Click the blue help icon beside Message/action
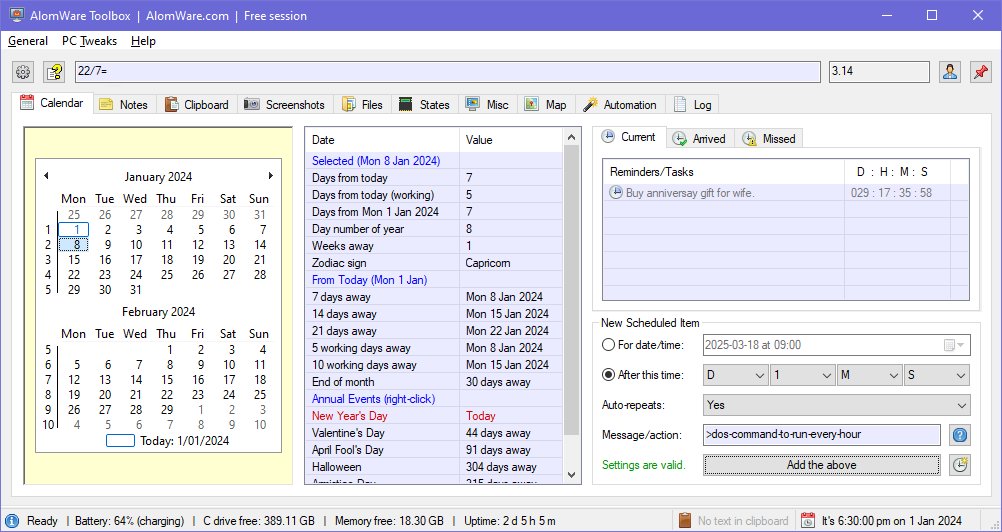 coord(959,435)
